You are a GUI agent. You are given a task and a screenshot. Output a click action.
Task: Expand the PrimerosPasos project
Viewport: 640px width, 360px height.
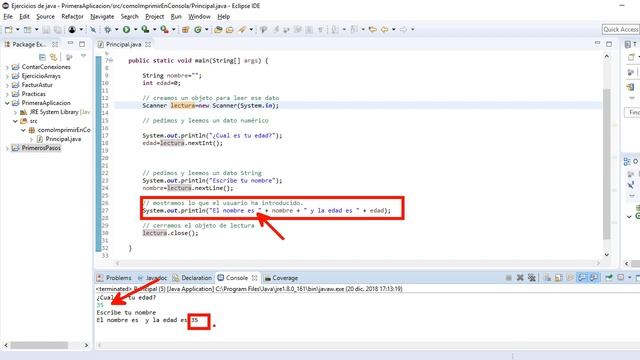(7, 148)
